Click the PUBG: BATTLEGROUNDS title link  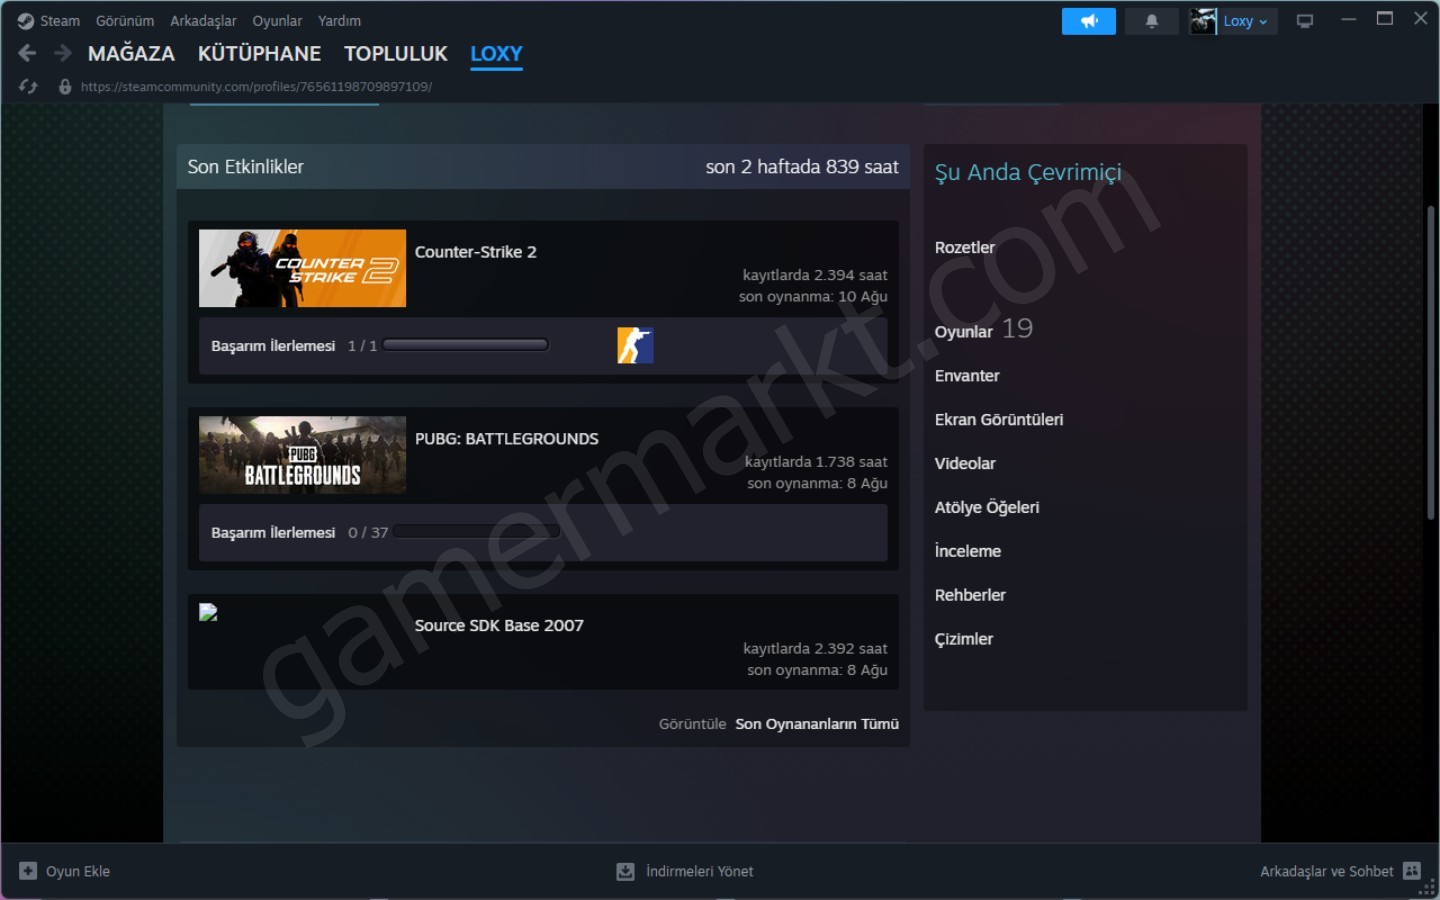click(507, 439)
